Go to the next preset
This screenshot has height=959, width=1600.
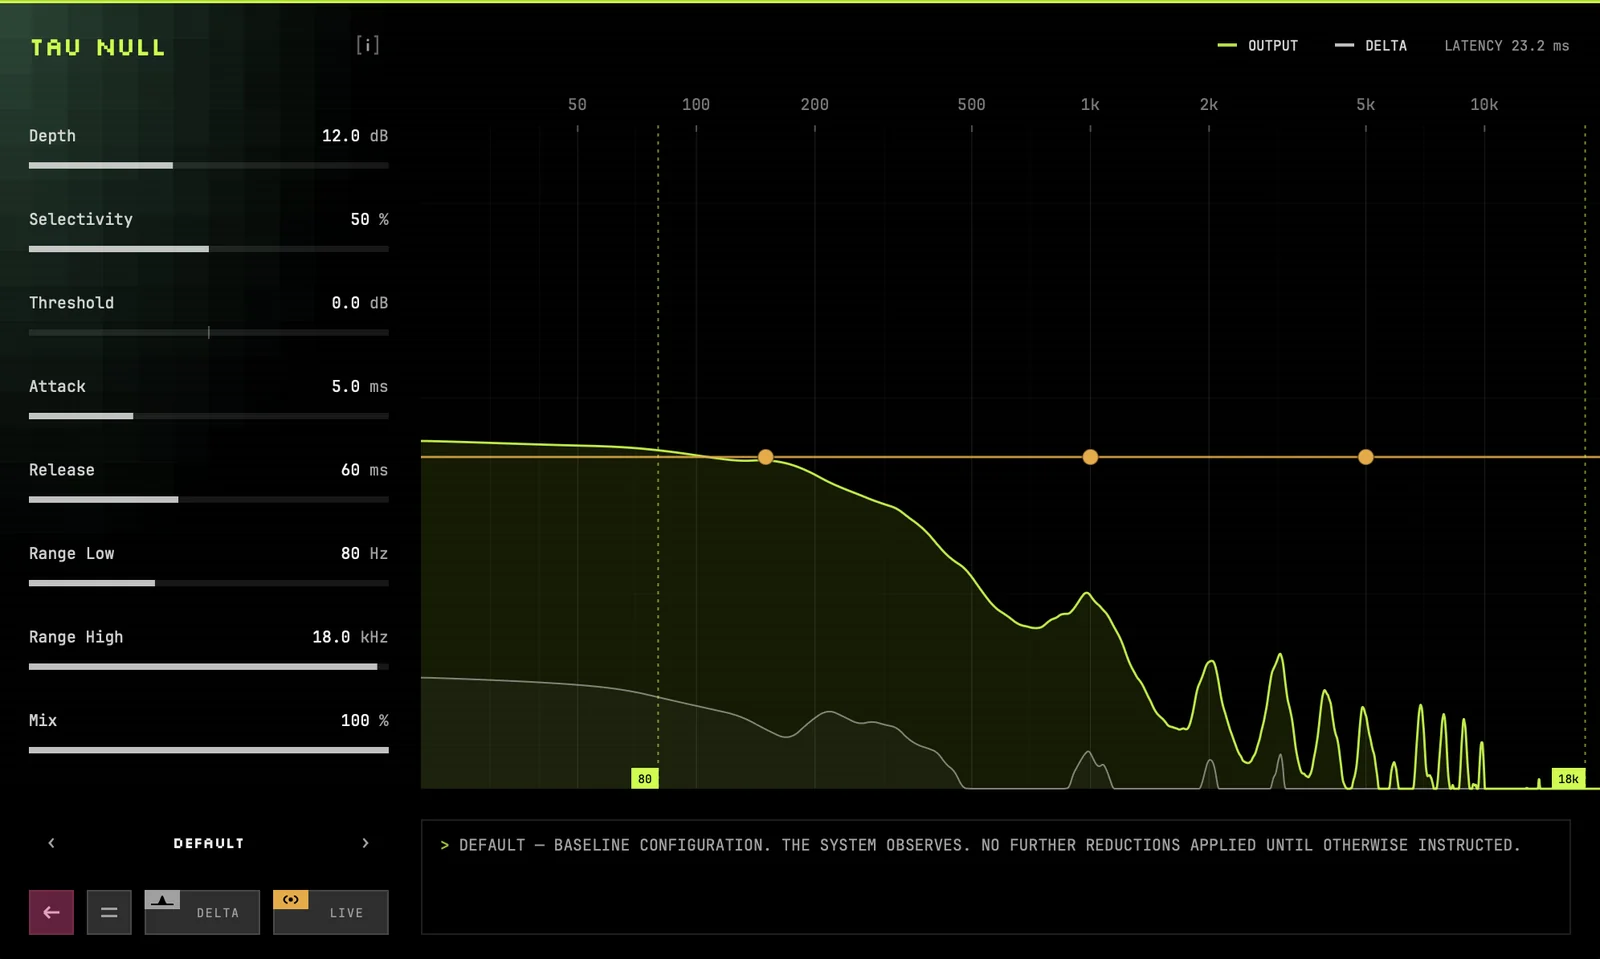tap(365, 843)
